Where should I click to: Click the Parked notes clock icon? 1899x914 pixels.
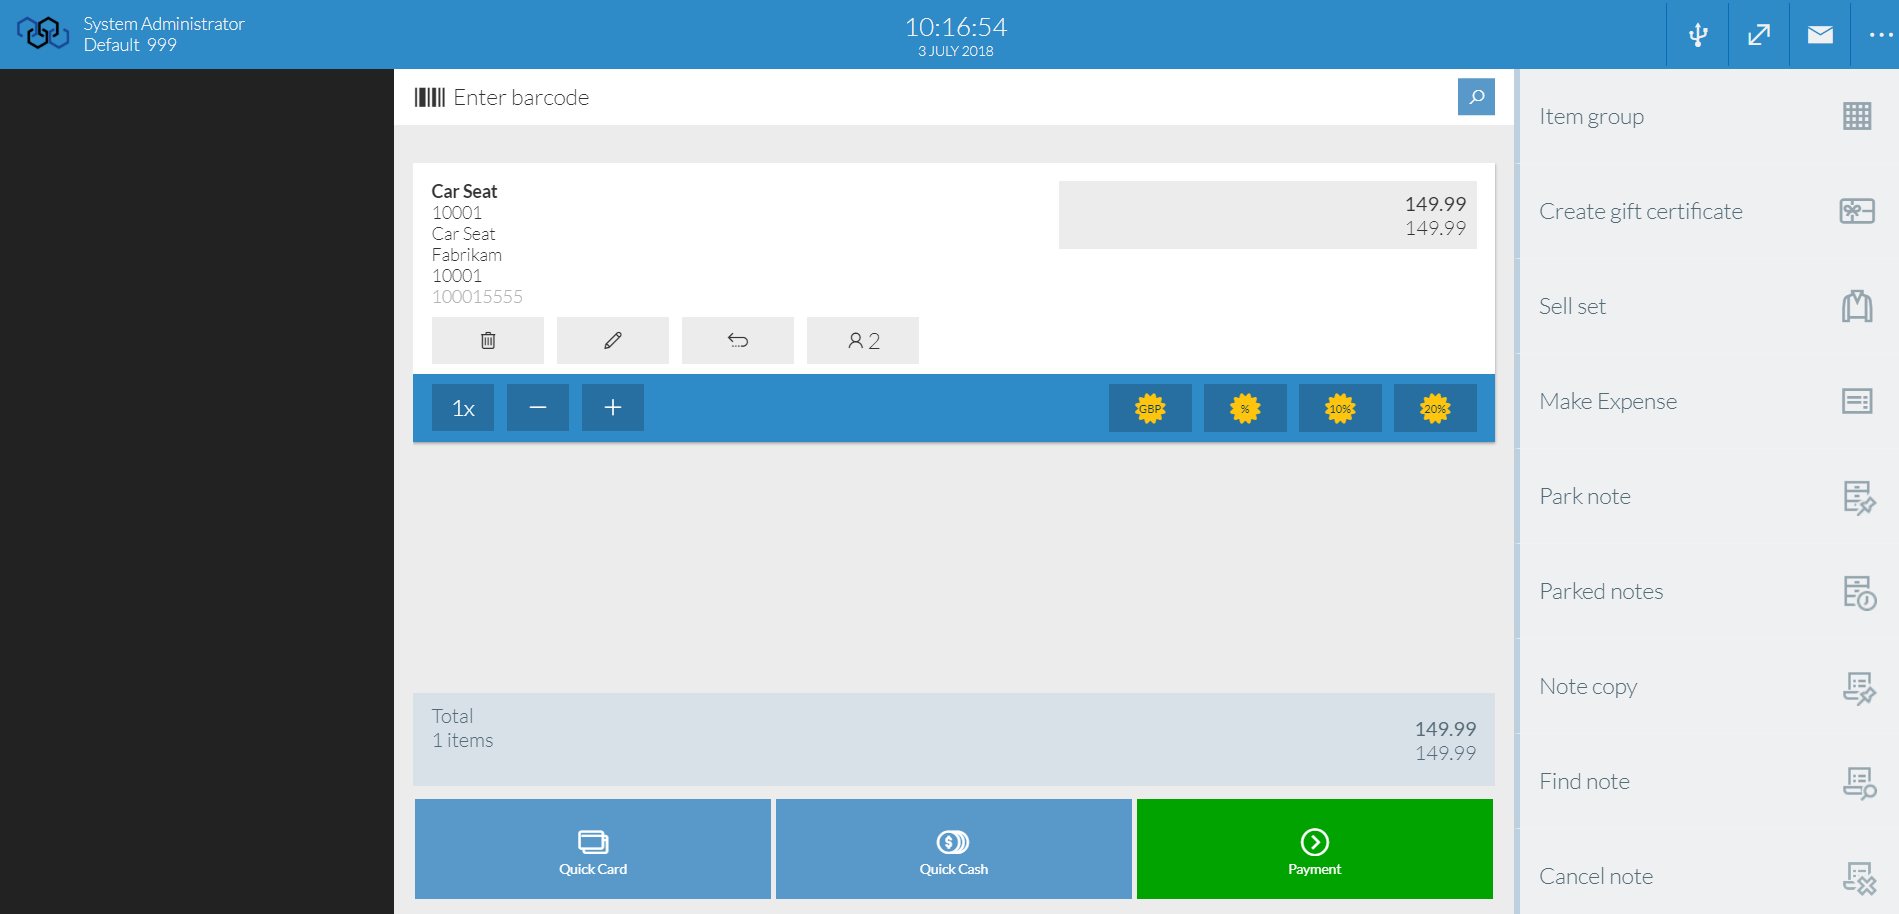coord(1859,592)
